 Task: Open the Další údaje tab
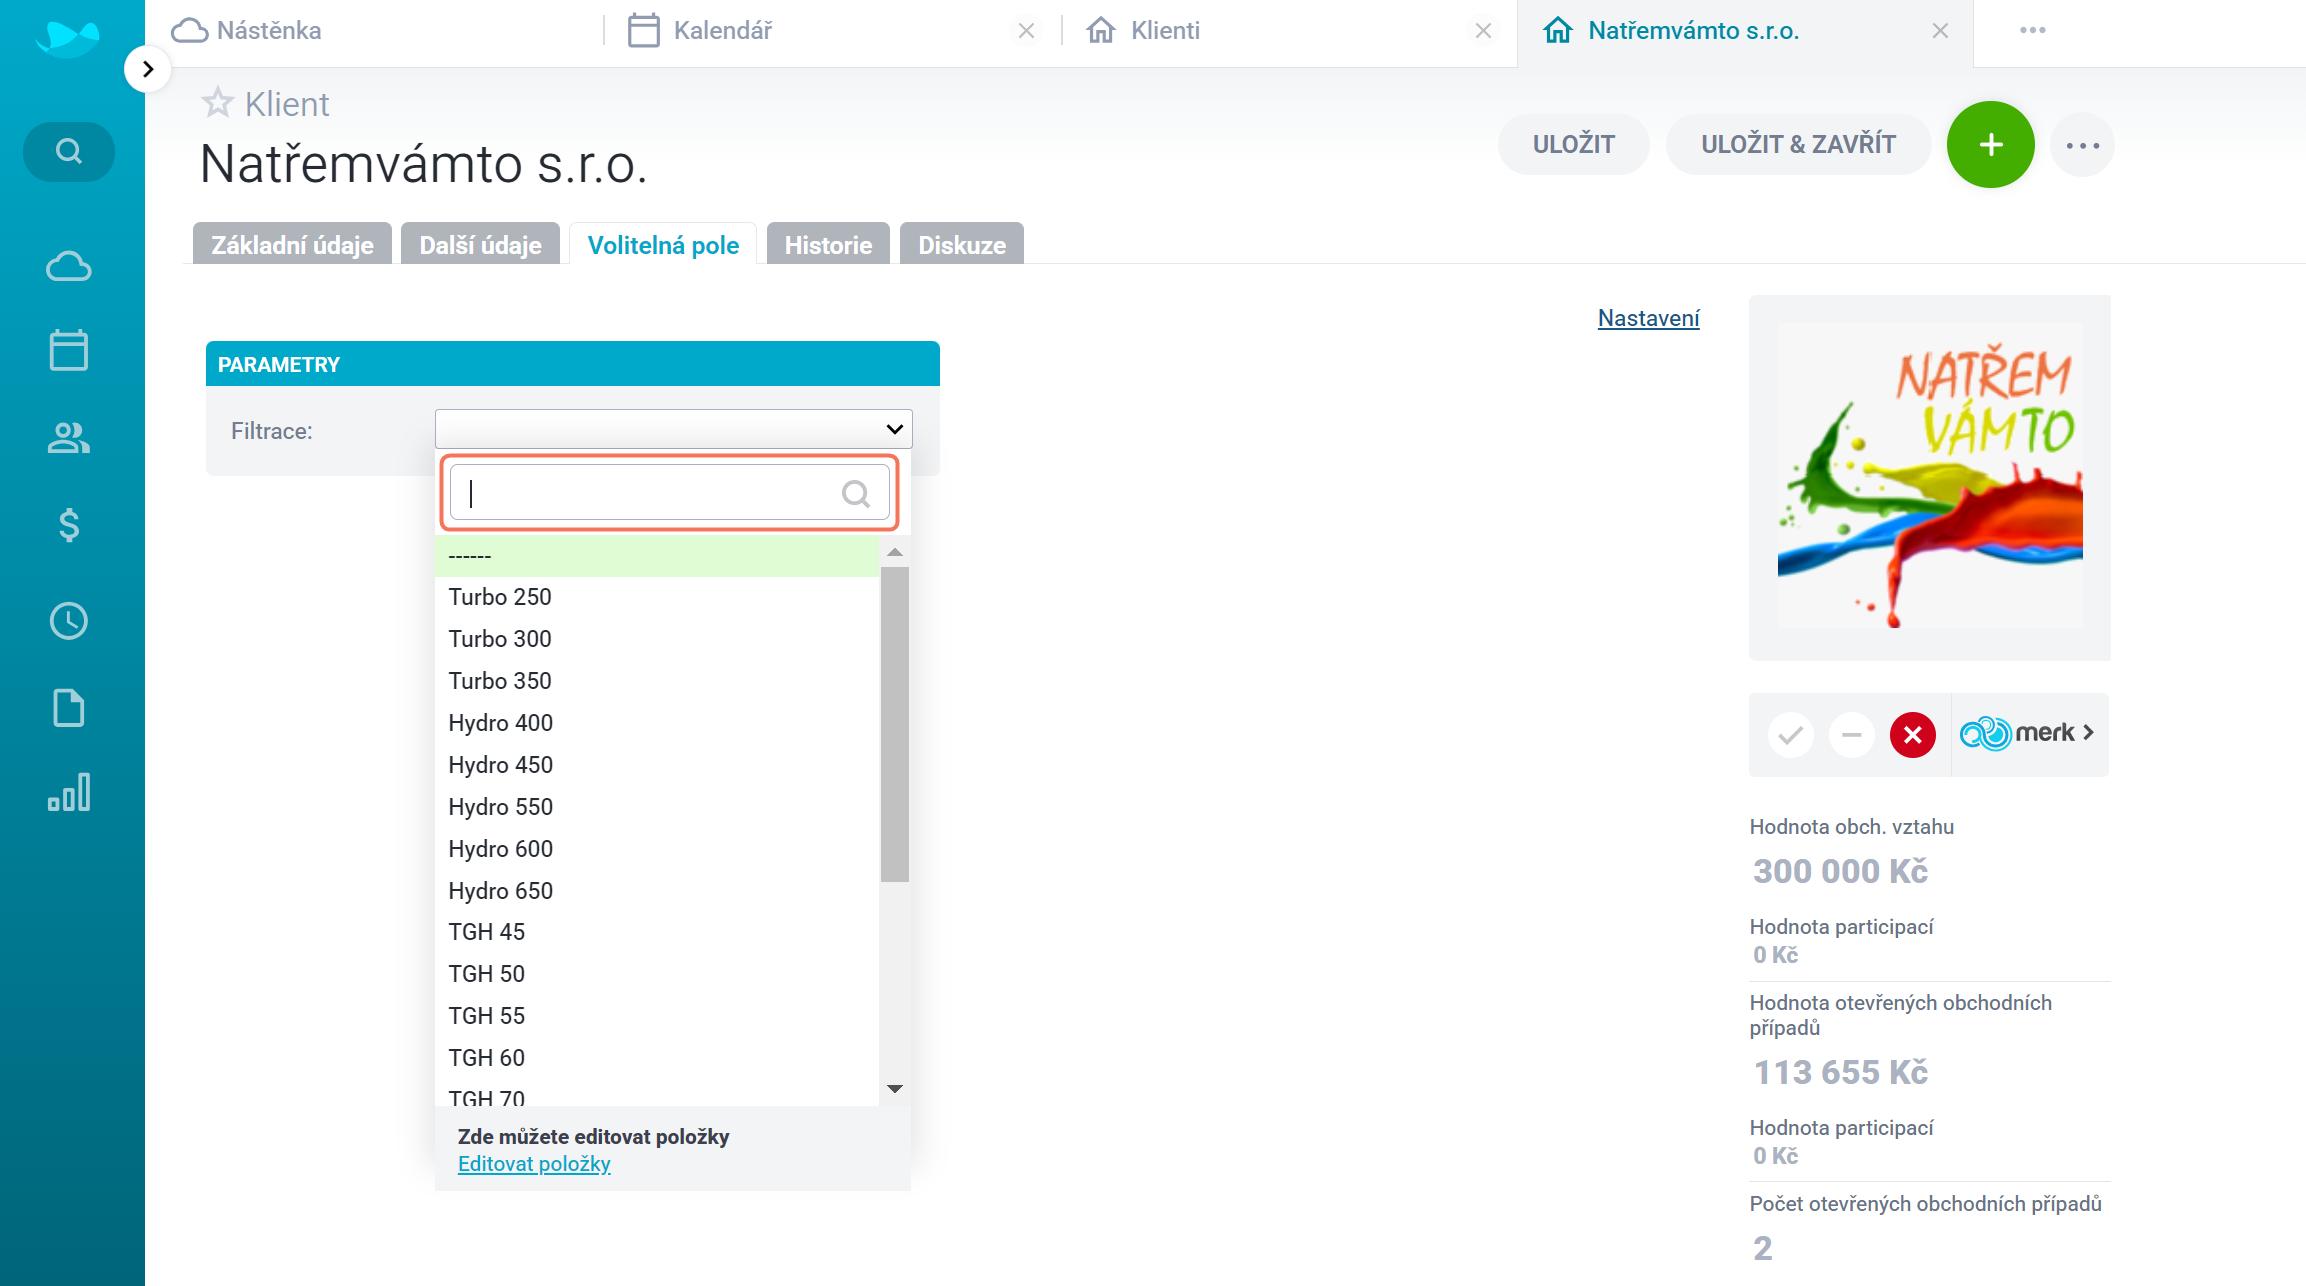480,245
